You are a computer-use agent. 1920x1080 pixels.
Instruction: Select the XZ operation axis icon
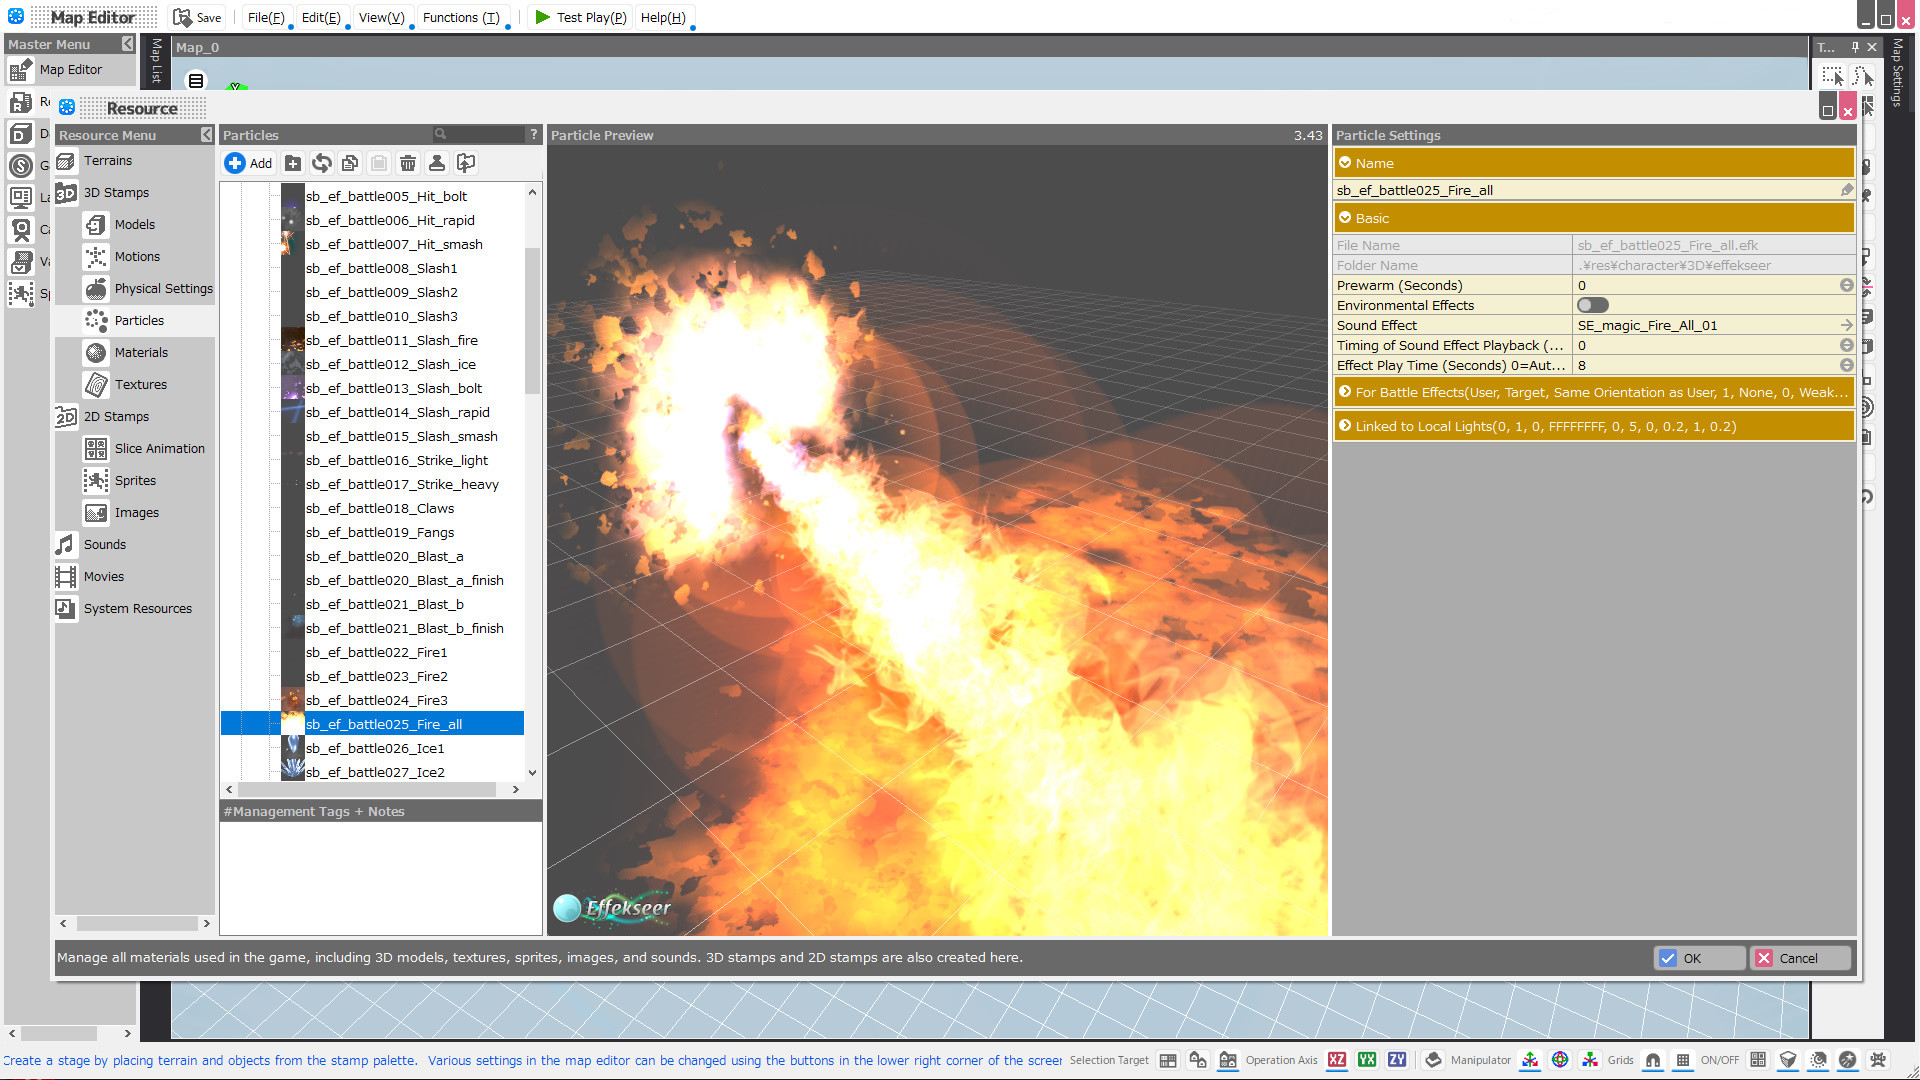tap(1337, 1060)
